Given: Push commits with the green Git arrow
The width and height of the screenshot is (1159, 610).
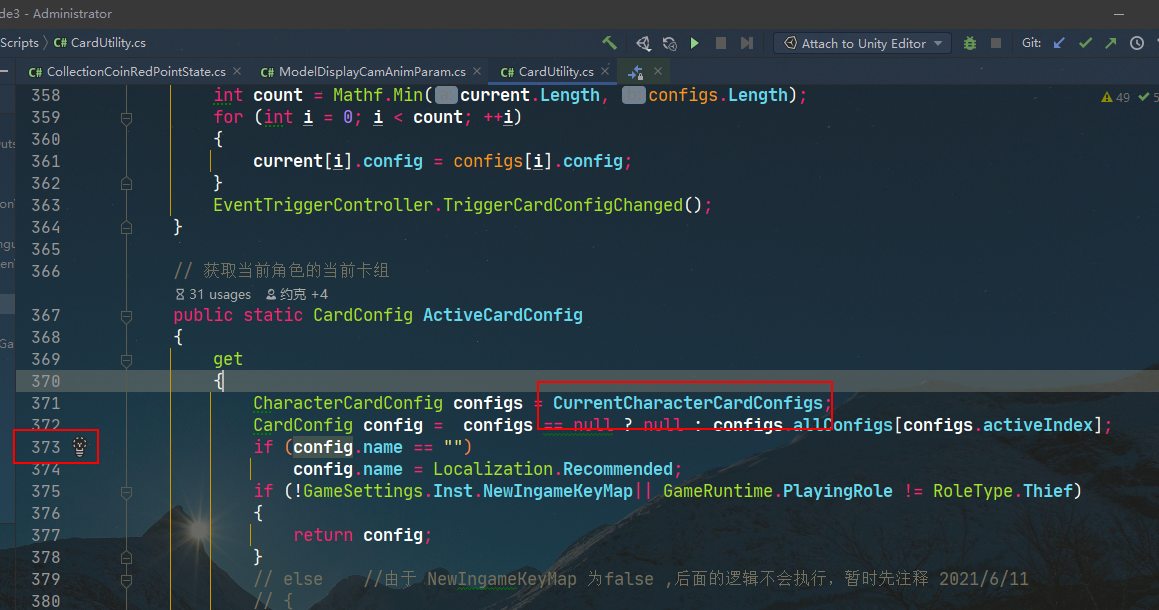Looking at the screenshot, I should click(1110, 44).
